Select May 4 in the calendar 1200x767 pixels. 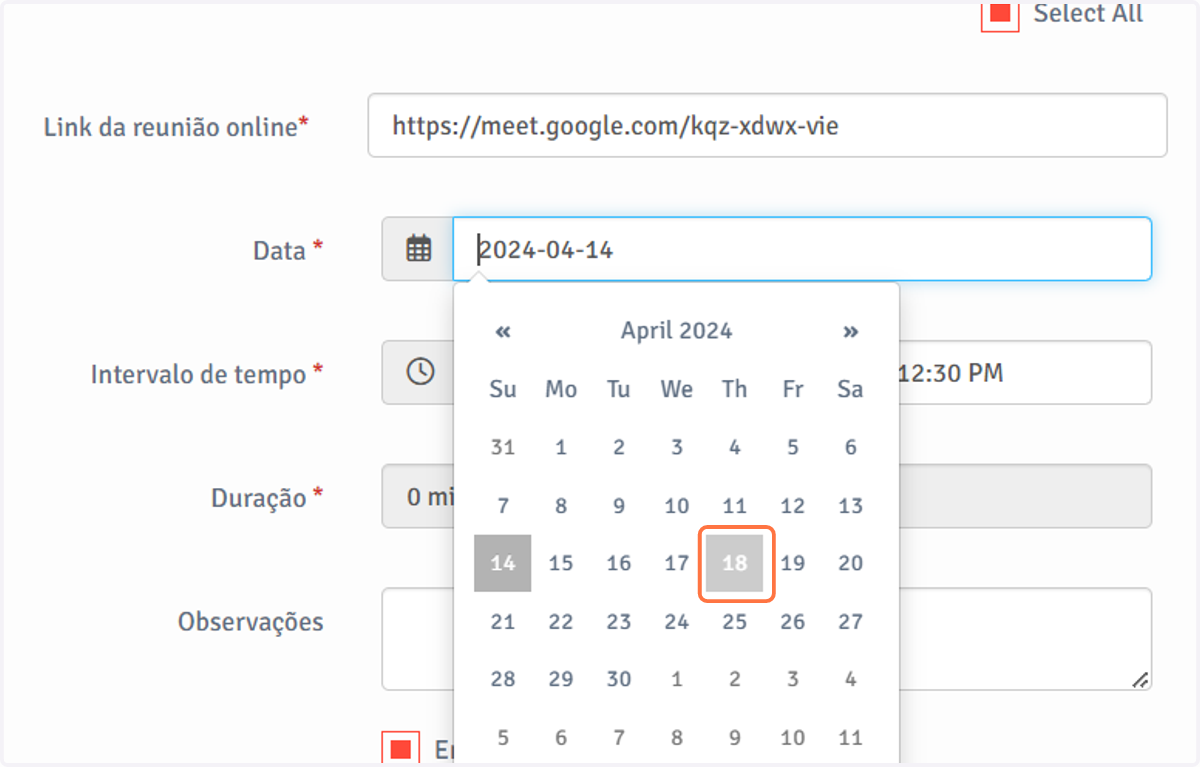[851, 679]
